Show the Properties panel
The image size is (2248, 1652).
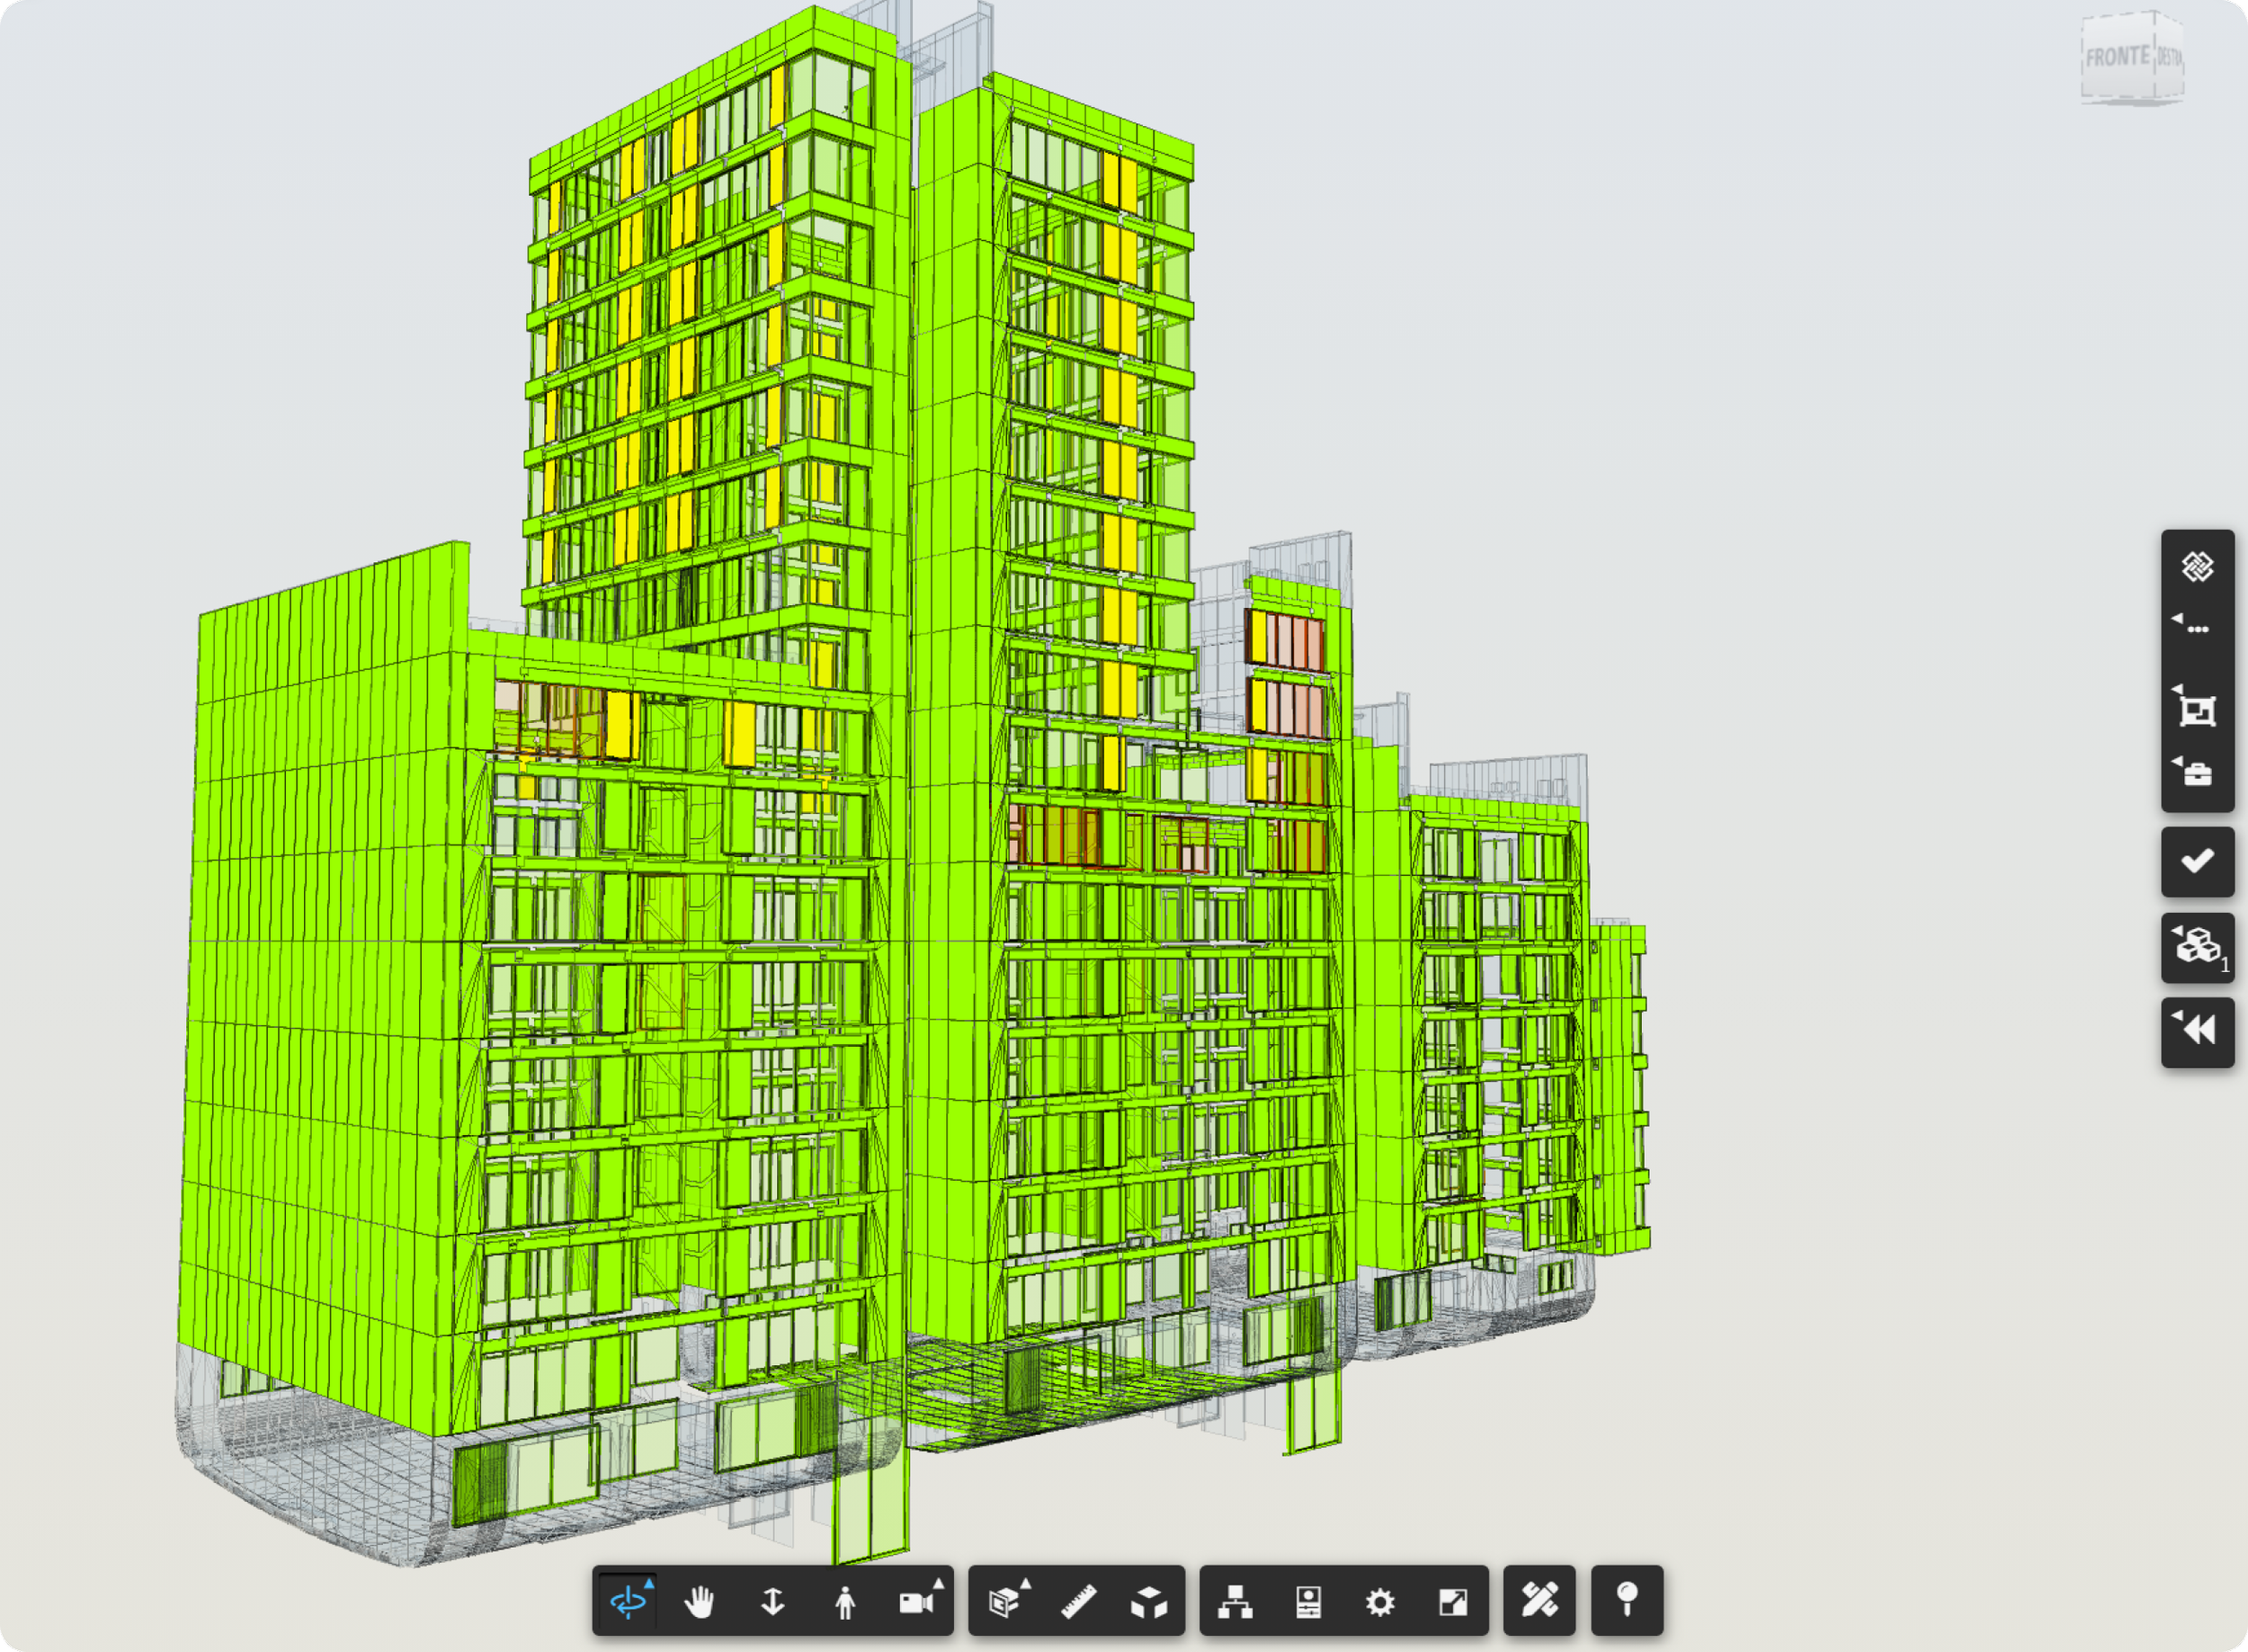point(1308,1602)
